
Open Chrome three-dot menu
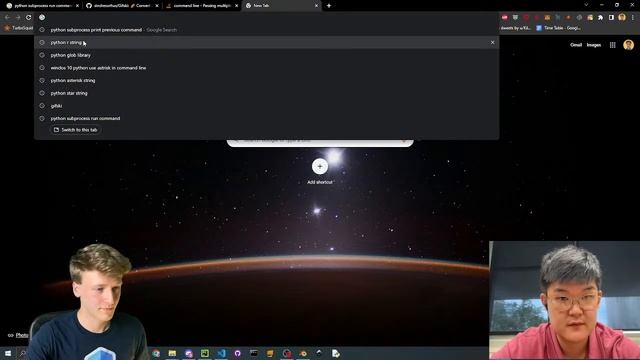pos(633,18)
